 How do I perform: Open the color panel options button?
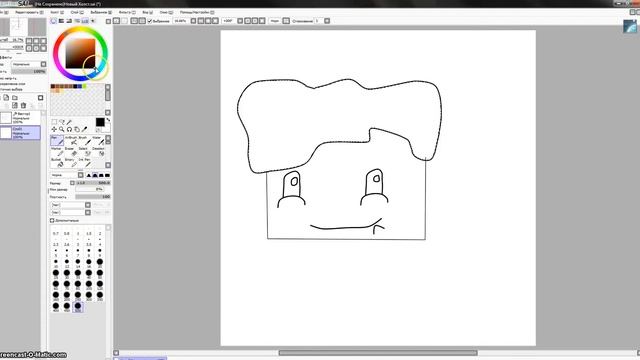[108, 21]
